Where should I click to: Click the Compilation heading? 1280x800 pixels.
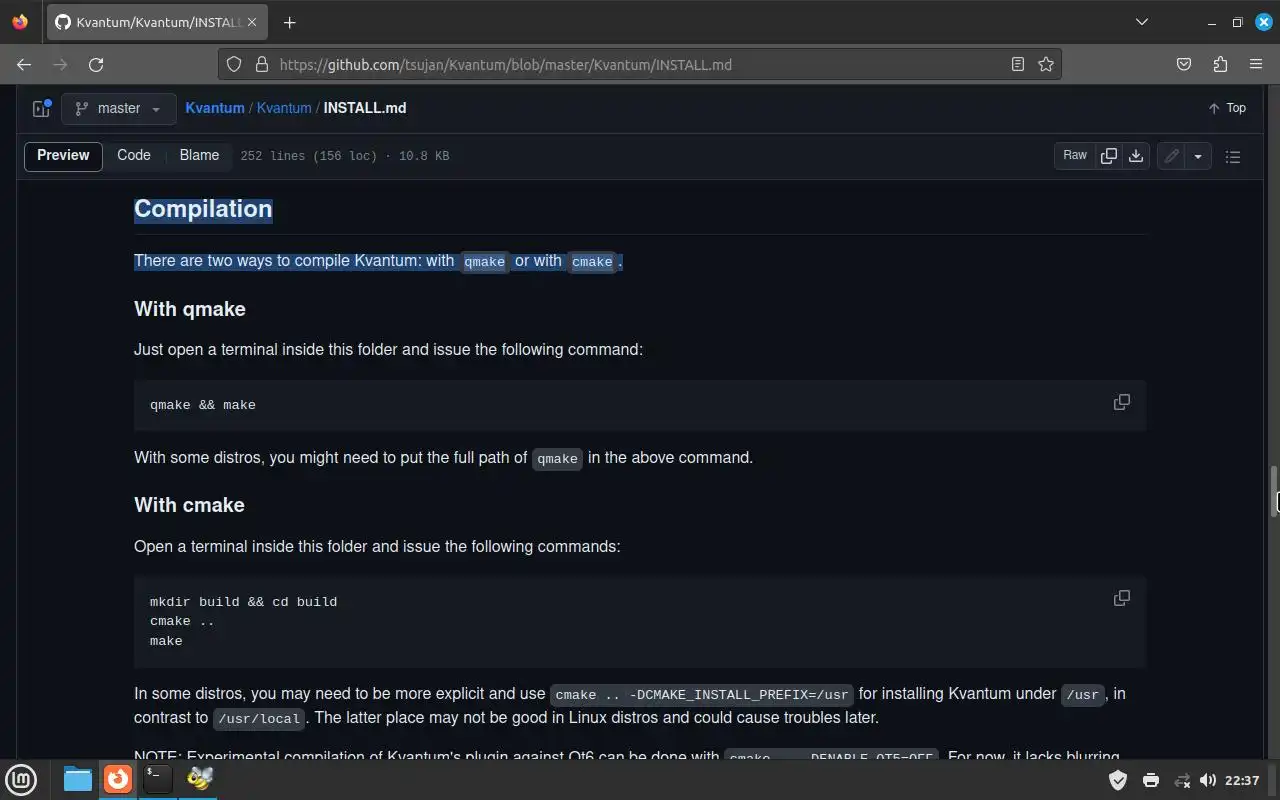point(203,208)
